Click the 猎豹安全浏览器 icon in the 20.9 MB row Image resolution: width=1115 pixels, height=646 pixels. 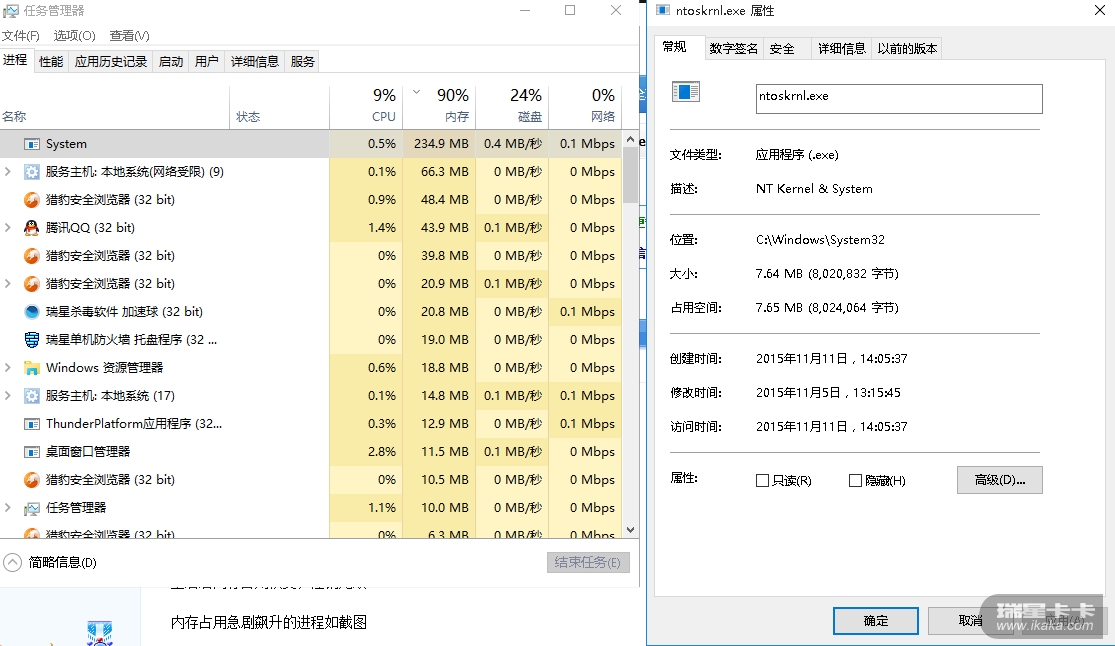click(31, 284)
